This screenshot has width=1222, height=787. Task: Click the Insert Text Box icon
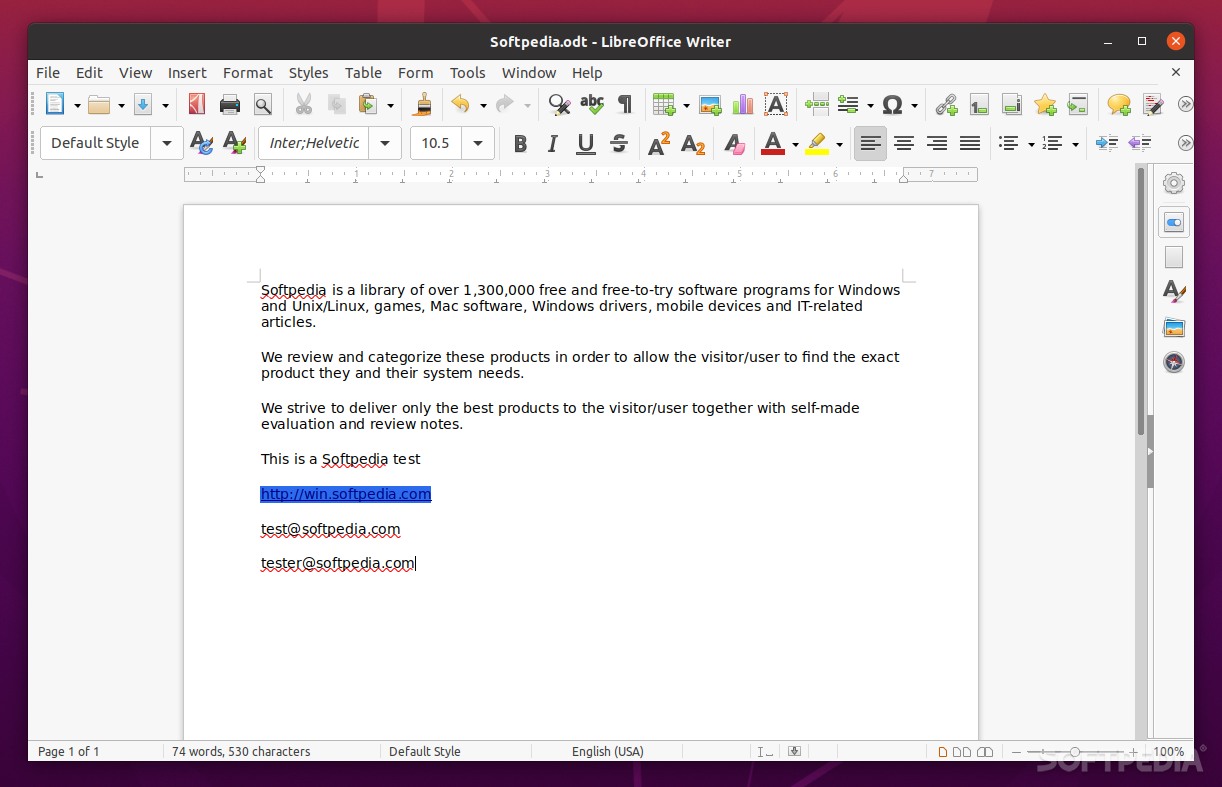click(x=776, y=104)
